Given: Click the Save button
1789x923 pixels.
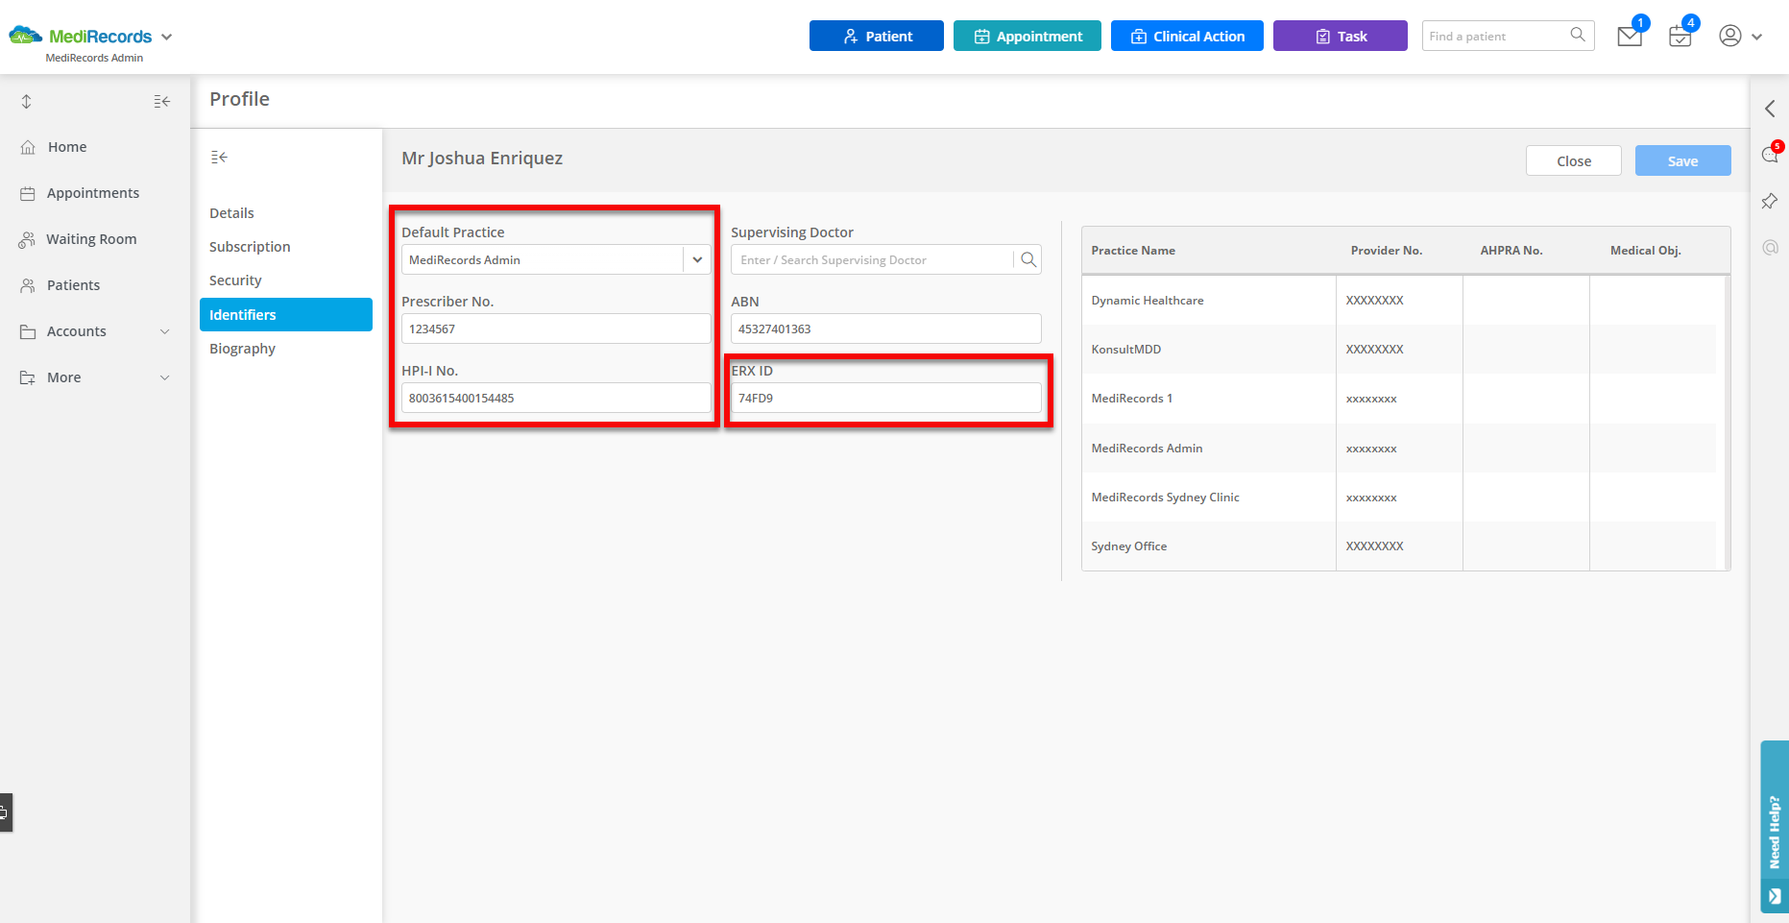Looking at the screenshot, I should [1682, 161].
